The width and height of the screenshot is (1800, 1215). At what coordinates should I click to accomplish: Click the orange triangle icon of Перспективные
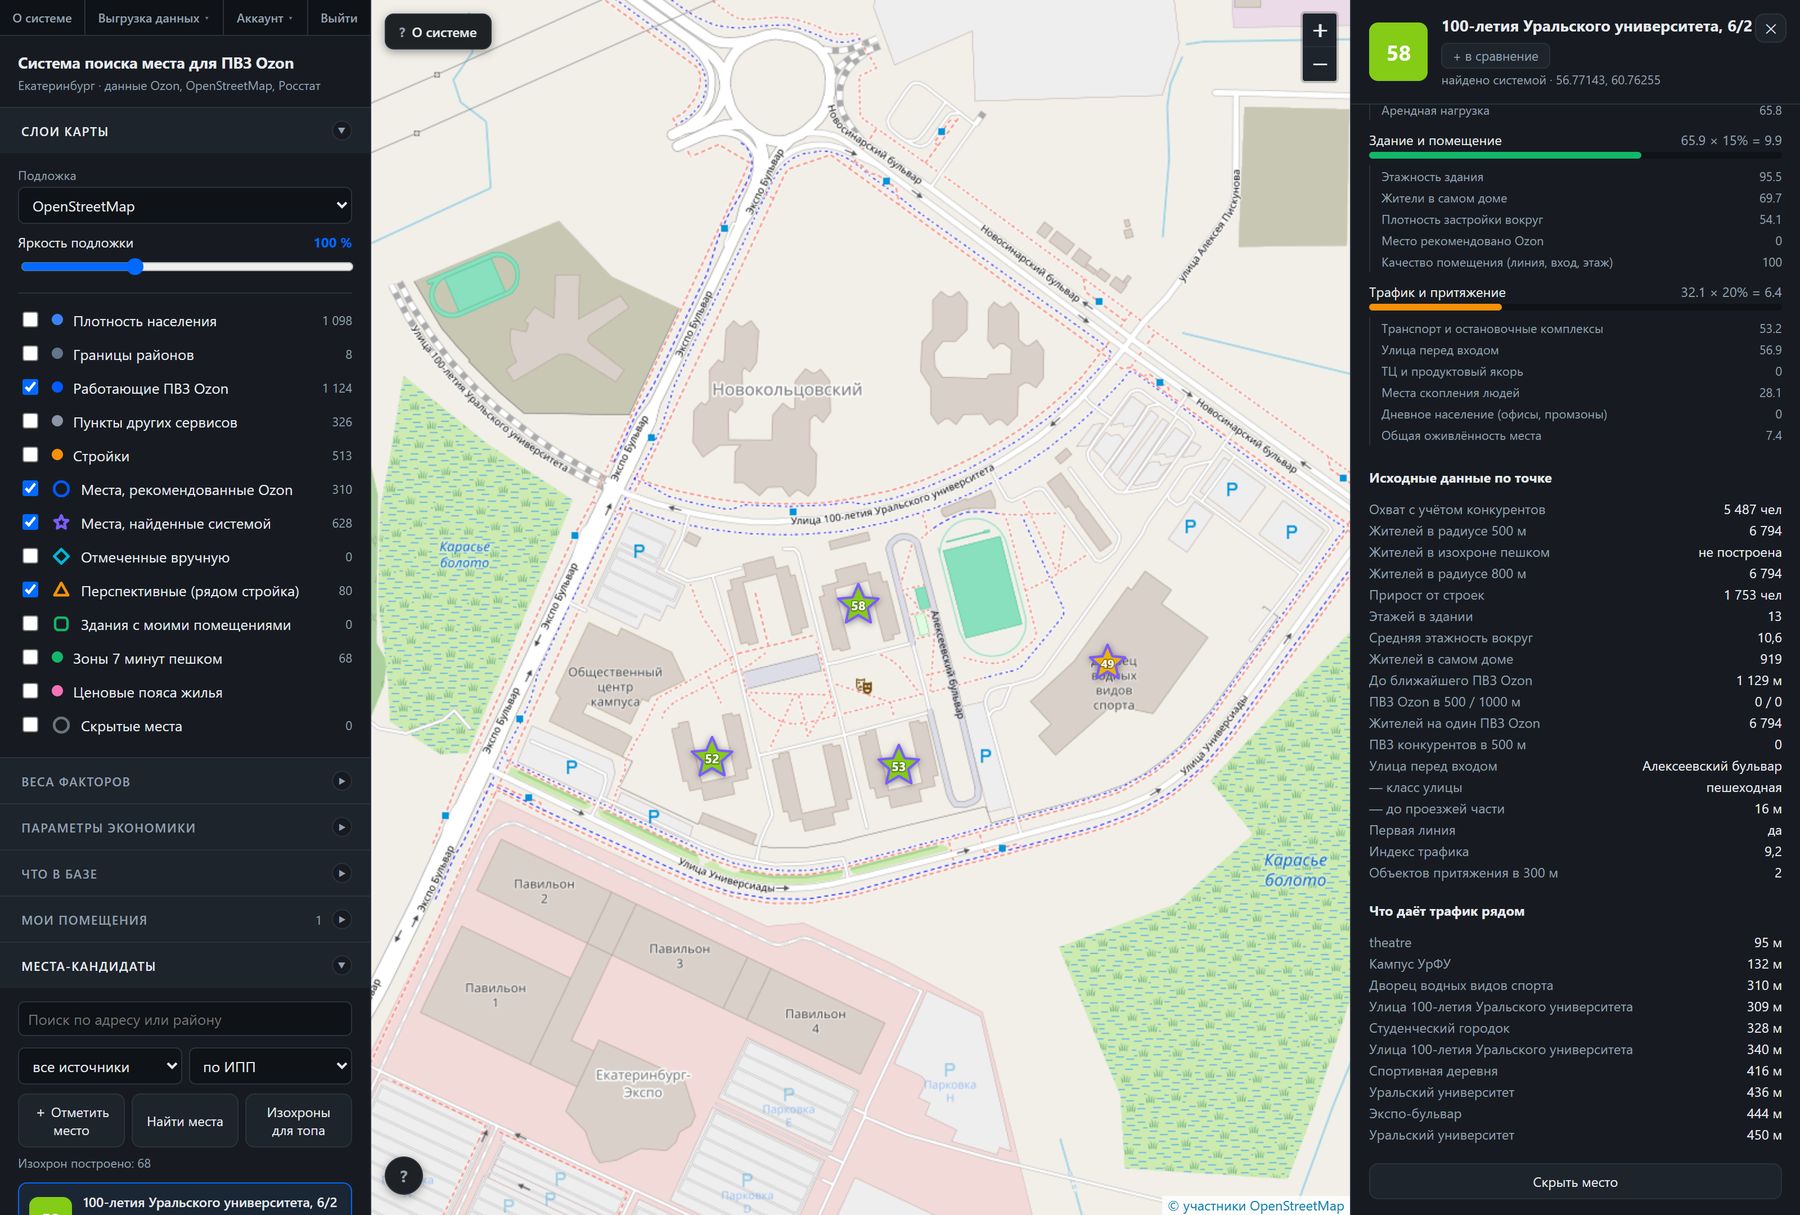(x=61, y=590)
